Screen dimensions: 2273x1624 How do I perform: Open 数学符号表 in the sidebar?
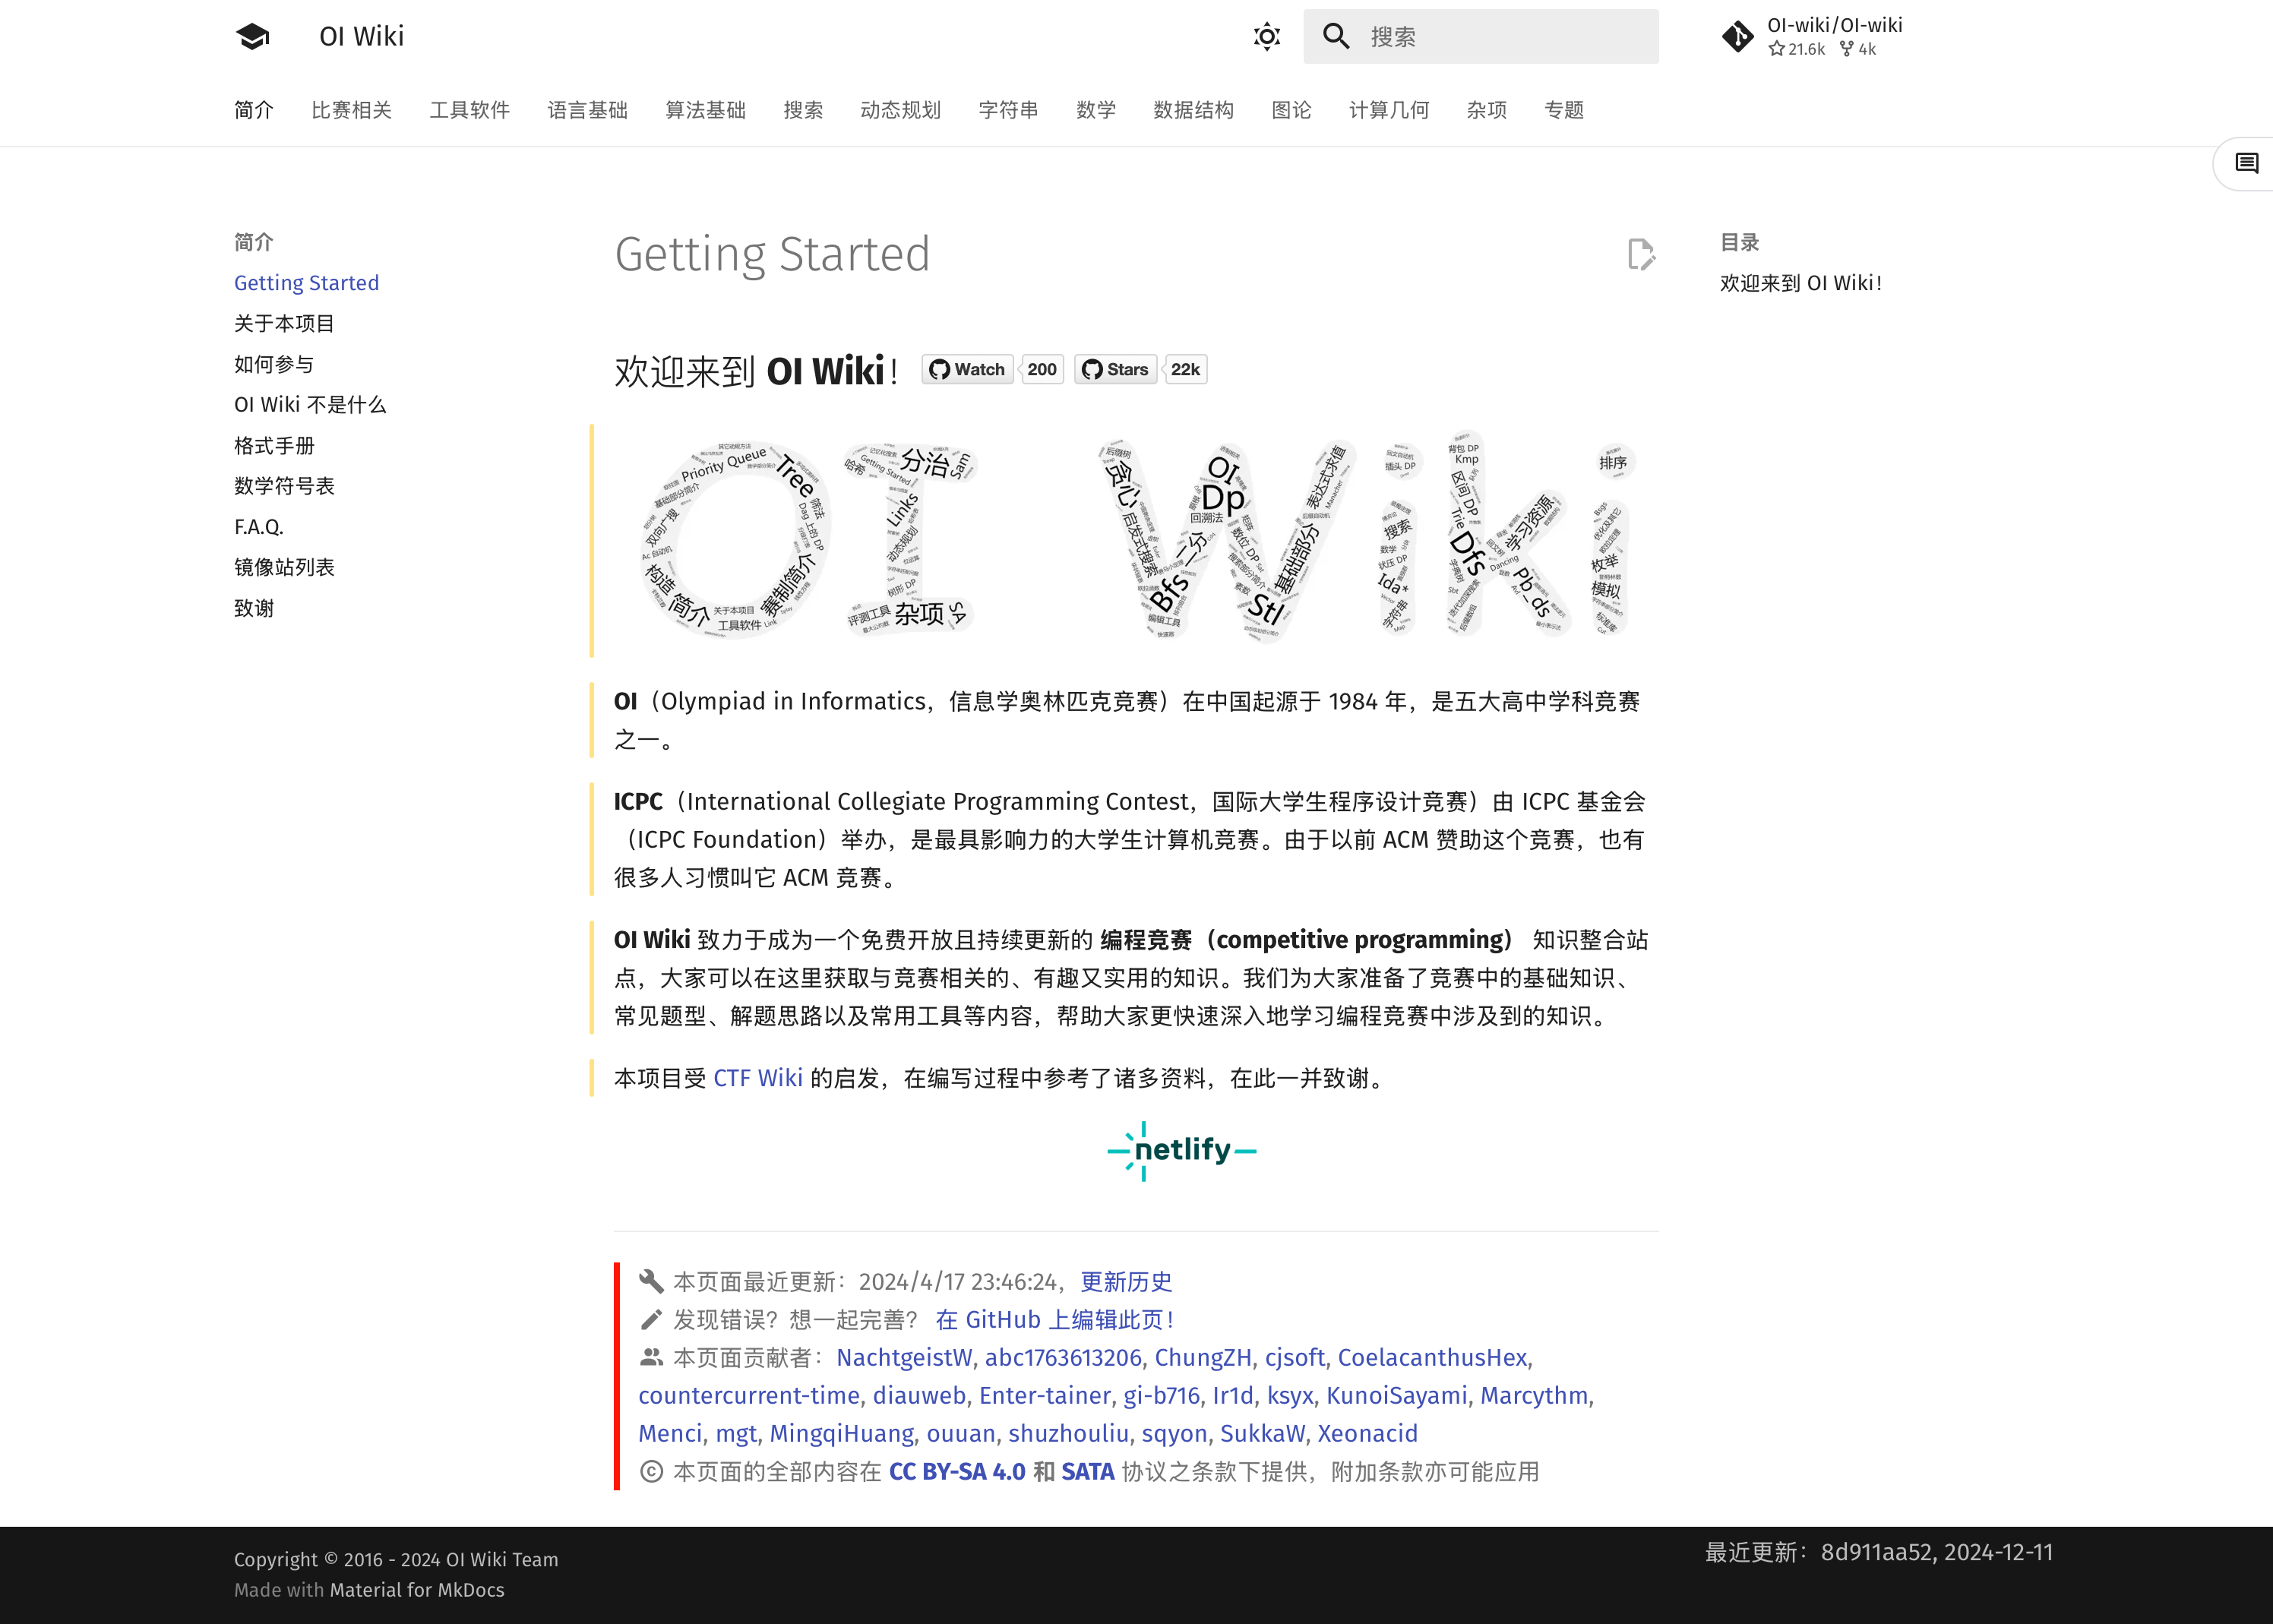(x=284, y=486)
